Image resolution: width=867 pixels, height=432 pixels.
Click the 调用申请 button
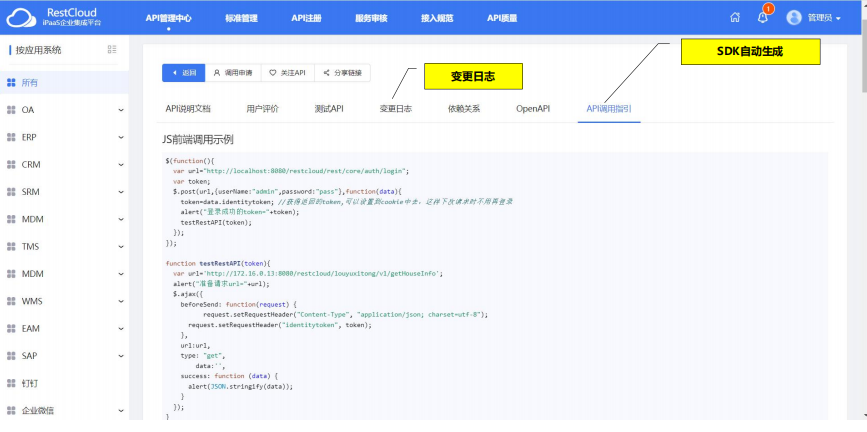[233, 73]
